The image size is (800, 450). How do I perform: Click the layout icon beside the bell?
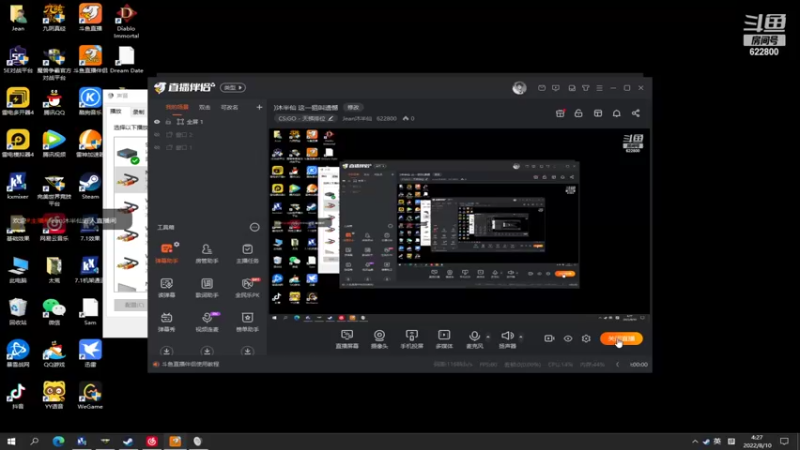click(x=598, y=113)
